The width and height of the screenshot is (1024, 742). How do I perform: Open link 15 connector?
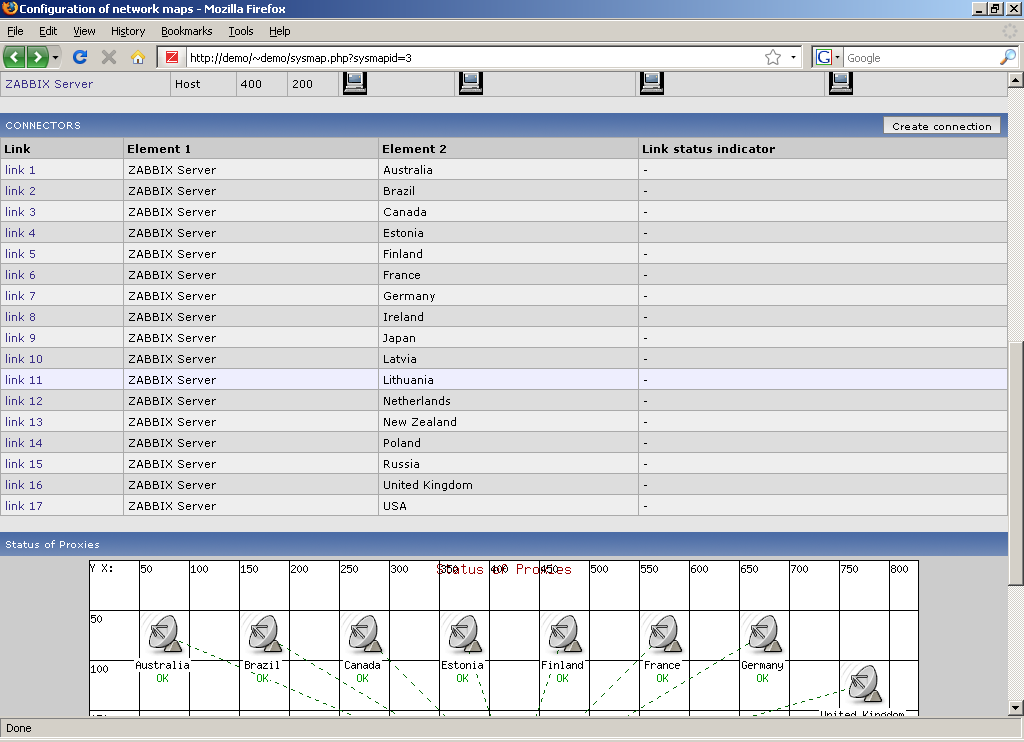[24, 464]
